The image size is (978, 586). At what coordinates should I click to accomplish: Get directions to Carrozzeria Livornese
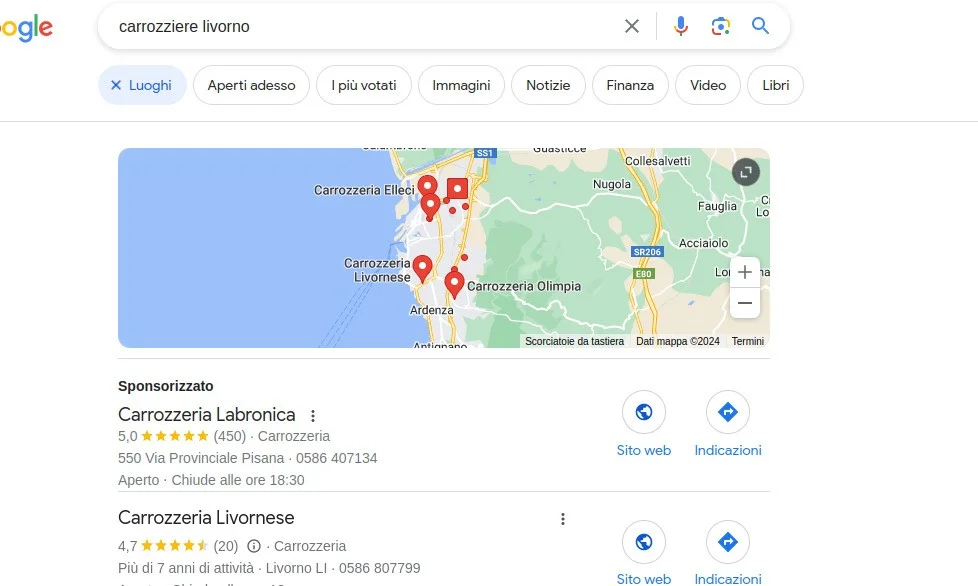tap(728, 542)
